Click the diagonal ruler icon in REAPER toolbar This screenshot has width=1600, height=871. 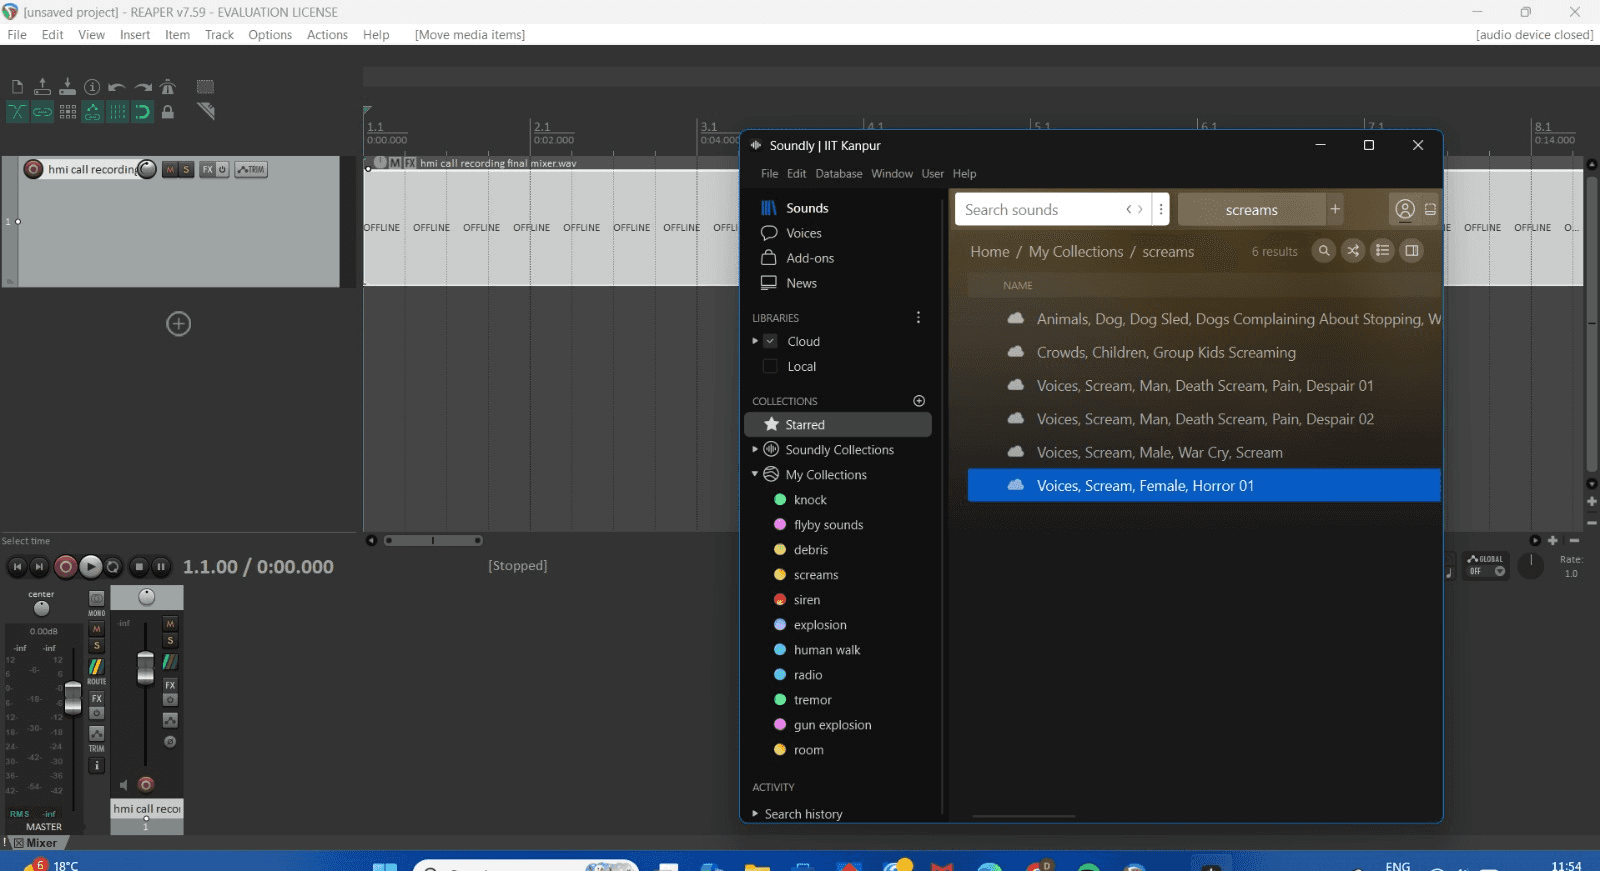click(206, 112)
